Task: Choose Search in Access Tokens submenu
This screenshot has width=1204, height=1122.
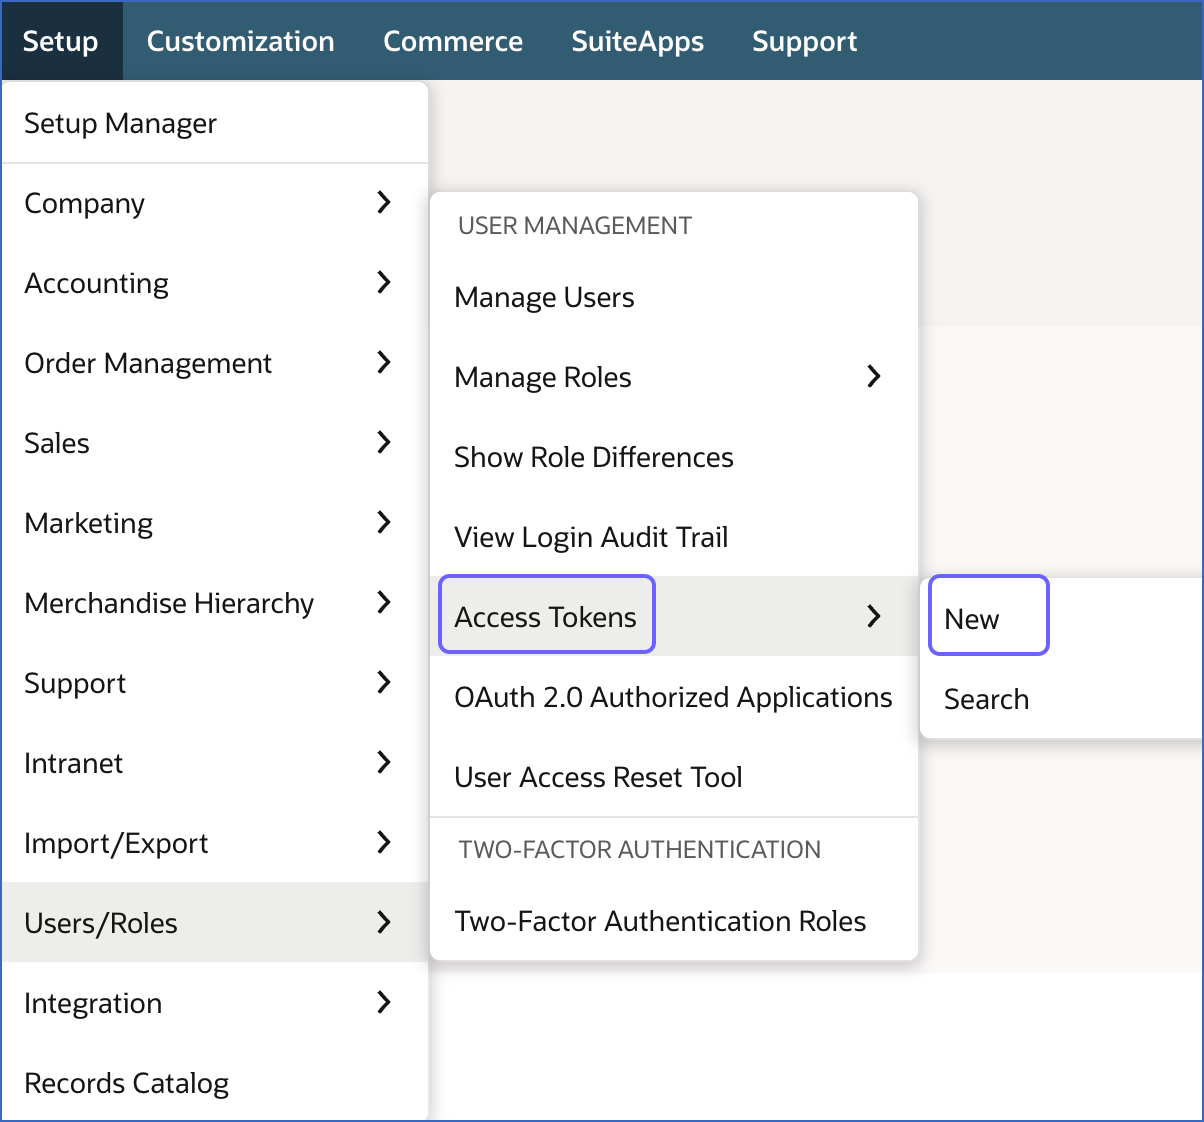Action: click(986, 699)
